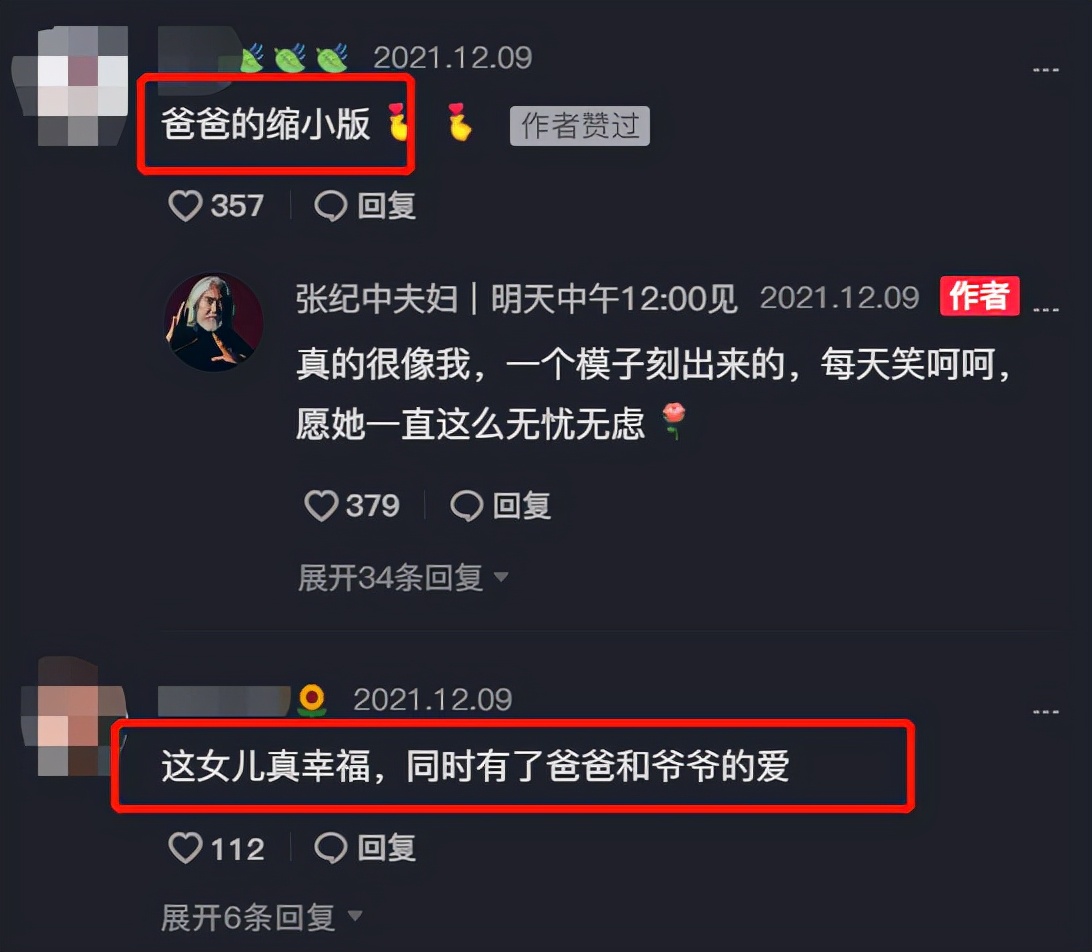Click reply bubble icon under 357-like comment

[x=331, y=206]
